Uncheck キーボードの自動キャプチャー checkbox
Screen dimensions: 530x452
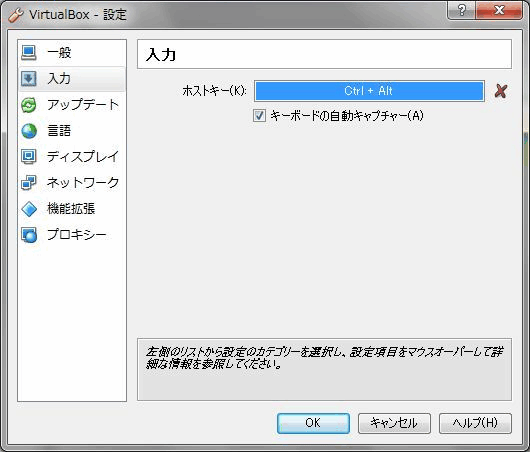(x=259, y=116)
